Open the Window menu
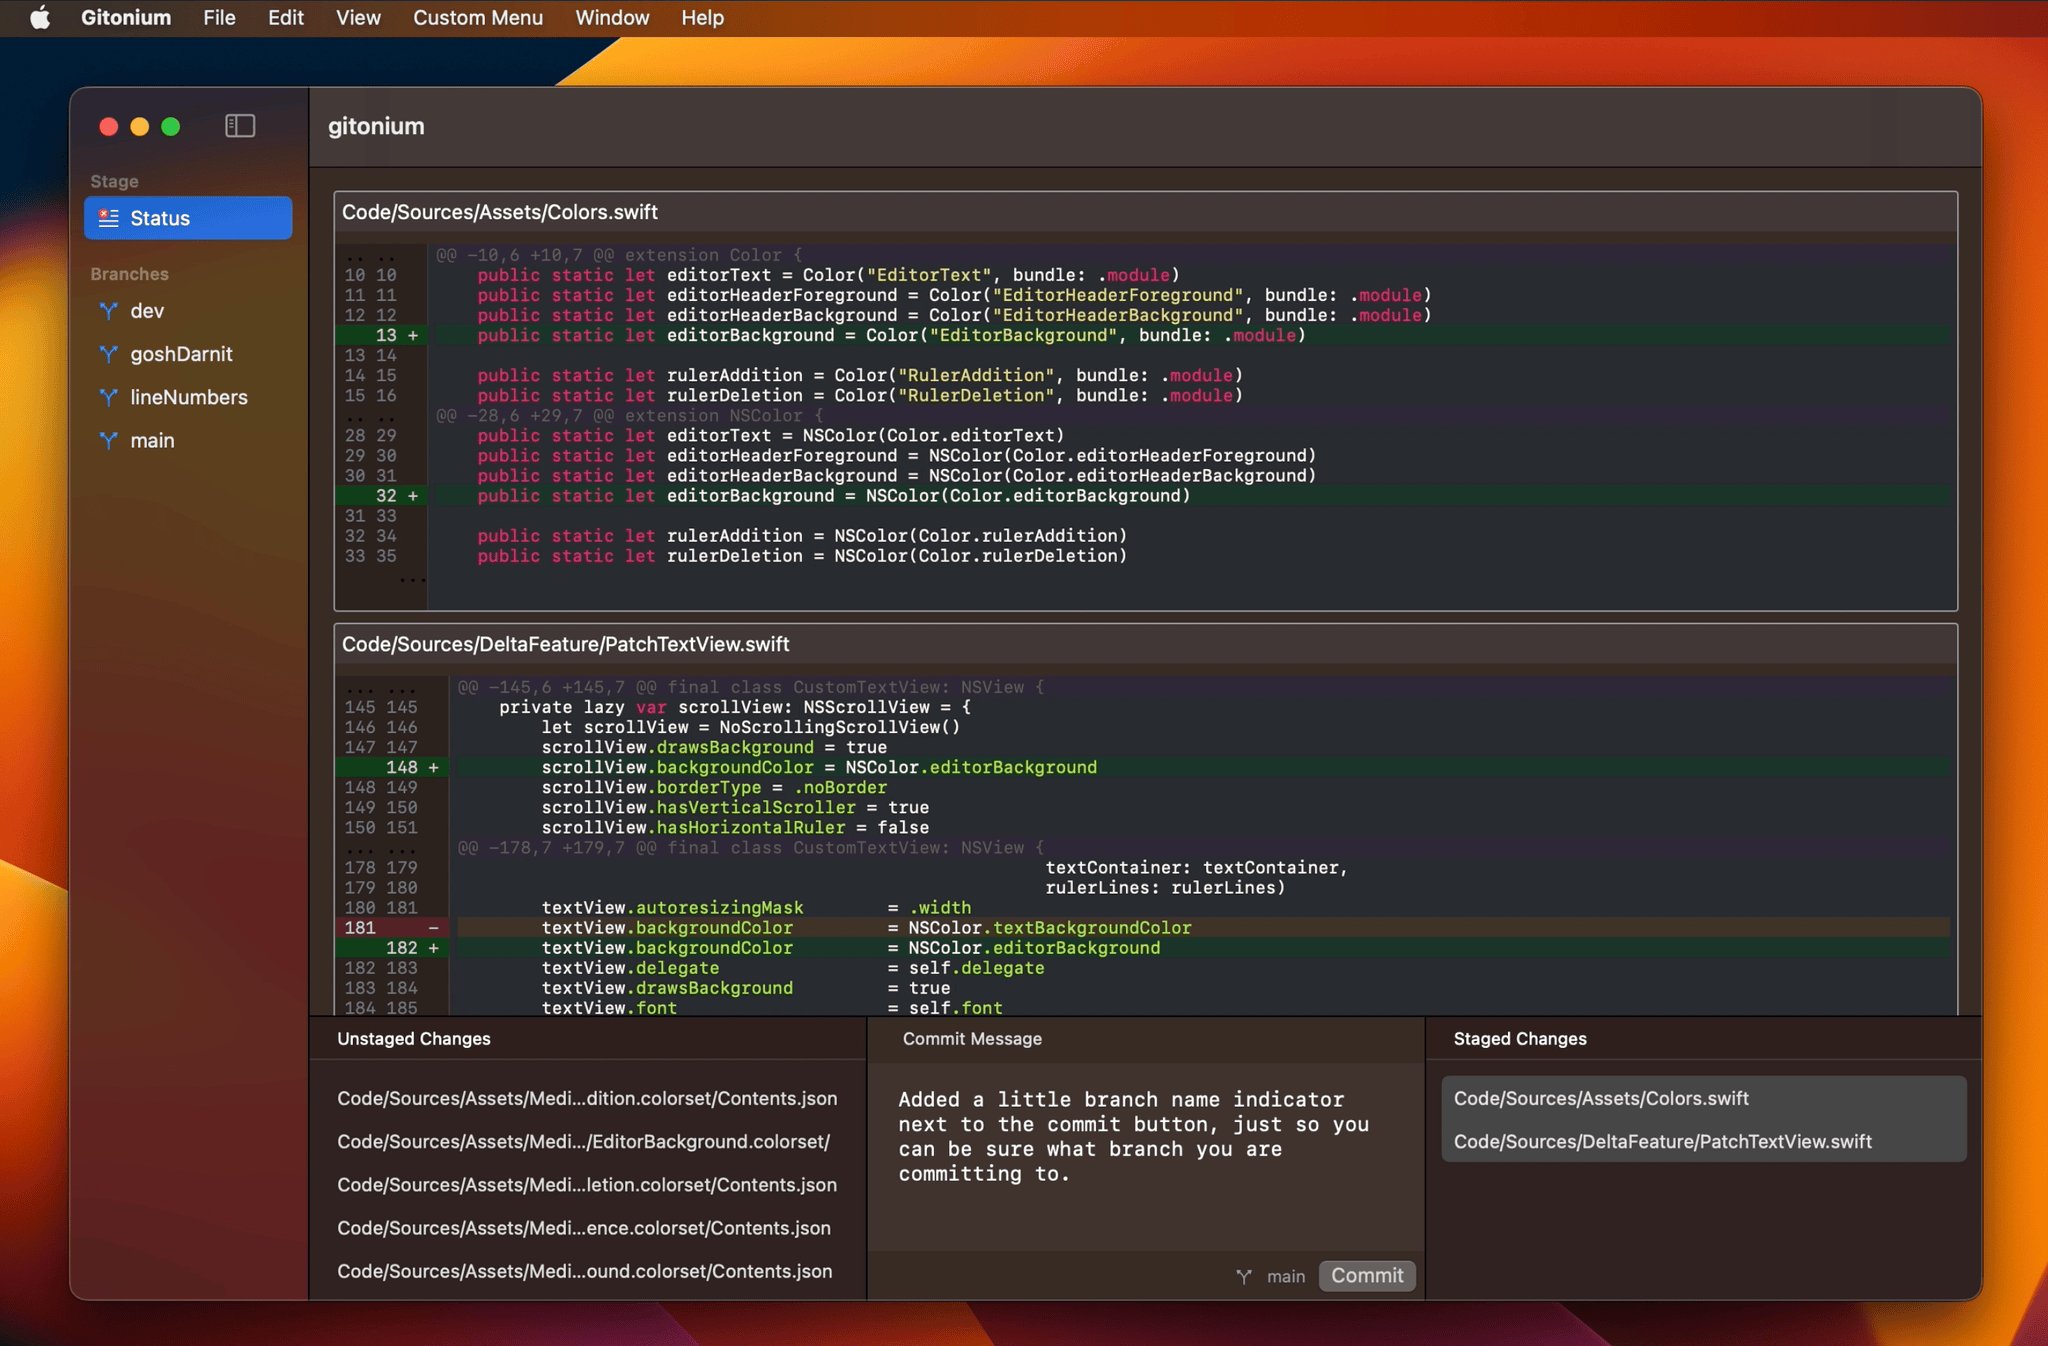Screen dimensions: 2048x1346 pos(612,17)
